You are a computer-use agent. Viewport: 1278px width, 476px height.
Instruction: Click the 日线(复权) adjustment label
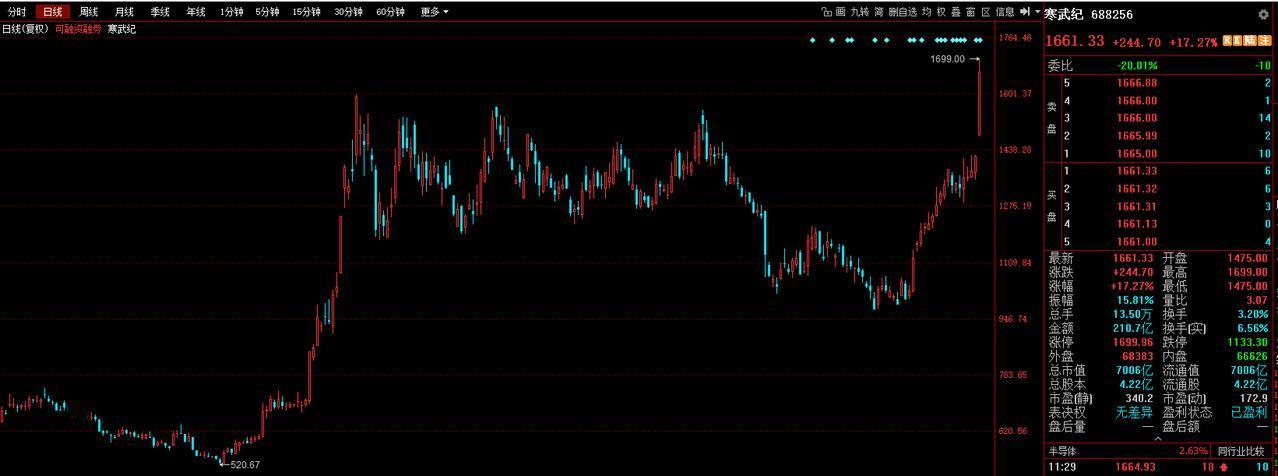(x=25, y=29)
